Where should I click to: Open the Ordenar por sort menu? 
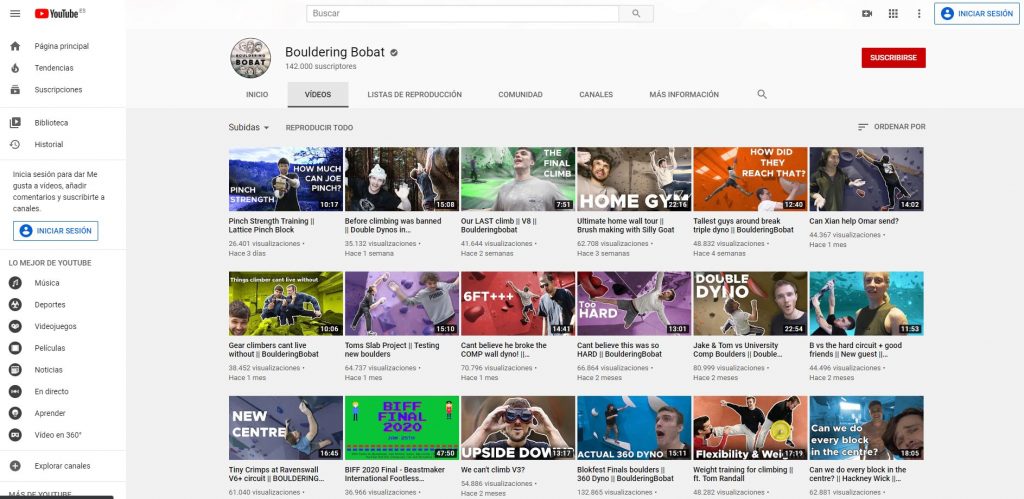click(891, 127)
